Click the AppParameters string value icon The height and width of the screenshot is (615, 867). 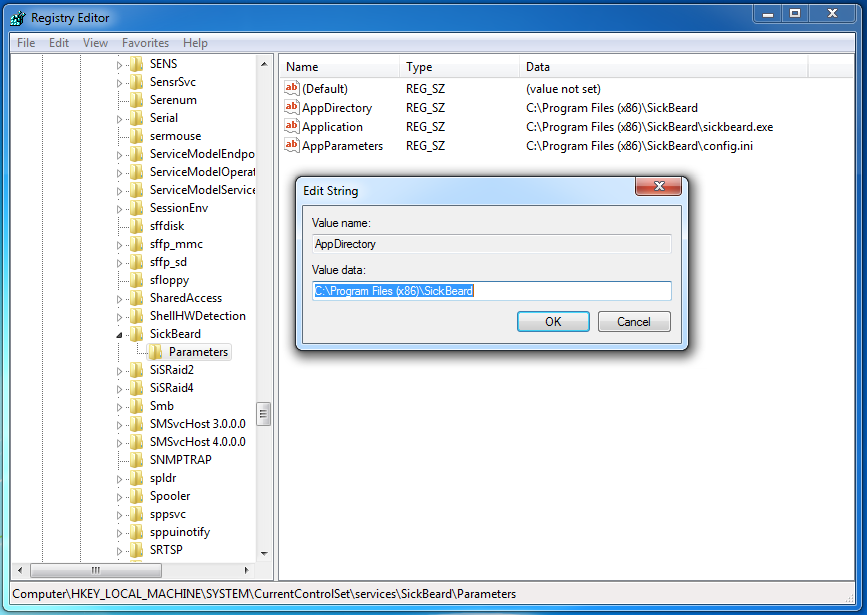point(291,145)
